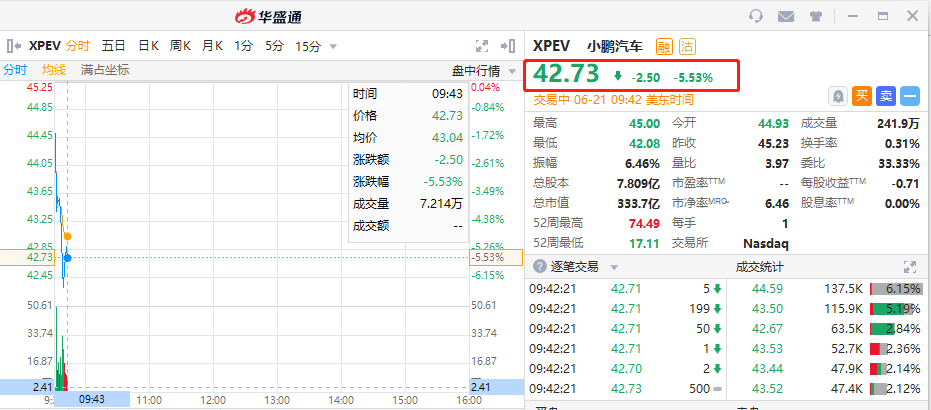Screen dimensions: 931x410
Task: Open the mail messages icon
Action: coord(786,16)
